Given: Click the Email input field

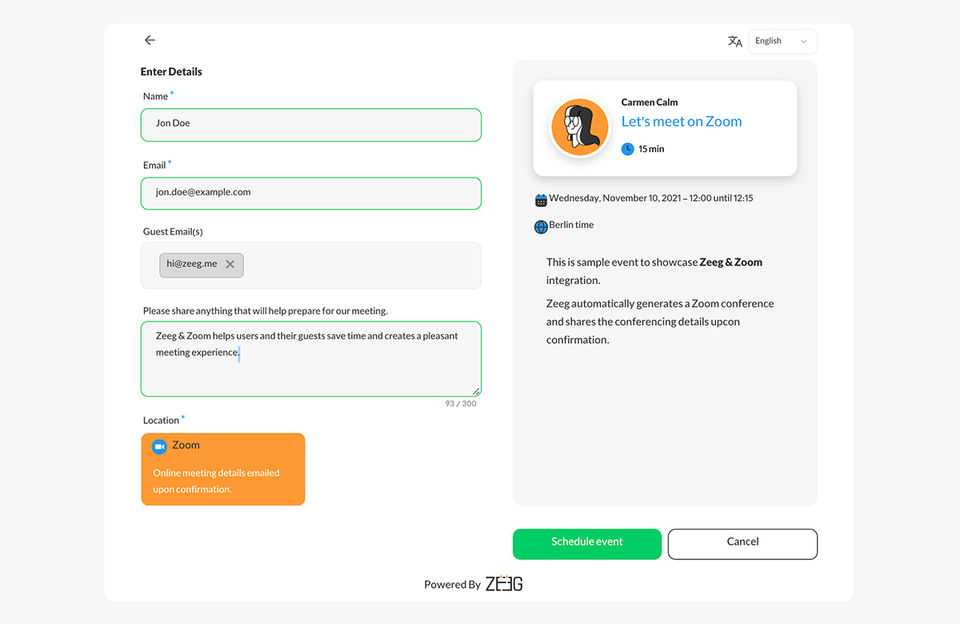Looking at the screenshot, I should 310,193.
